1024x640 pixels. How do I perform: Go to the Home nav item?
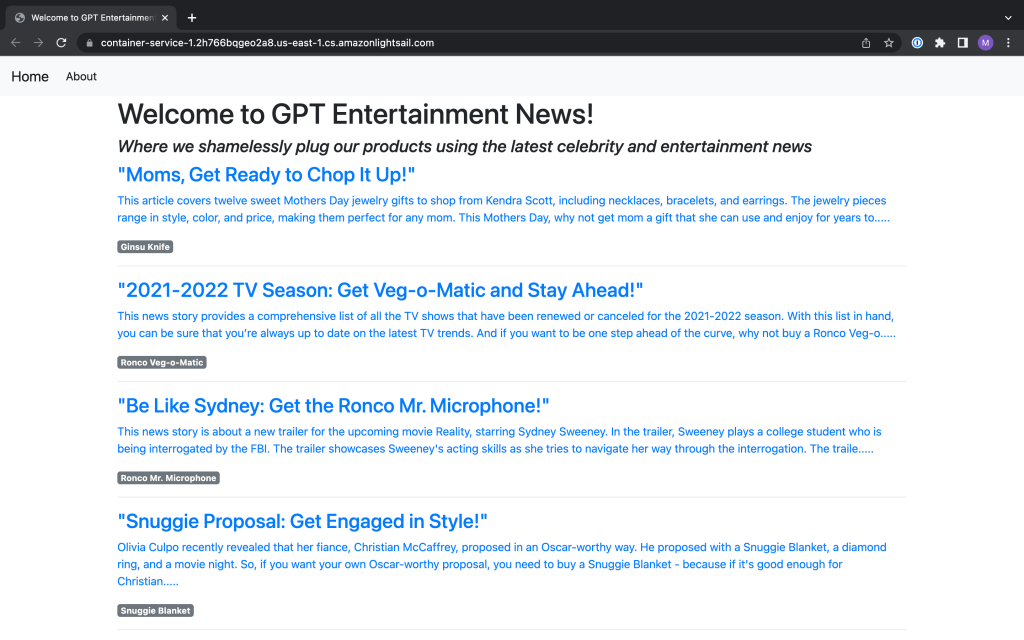point(30,77)
